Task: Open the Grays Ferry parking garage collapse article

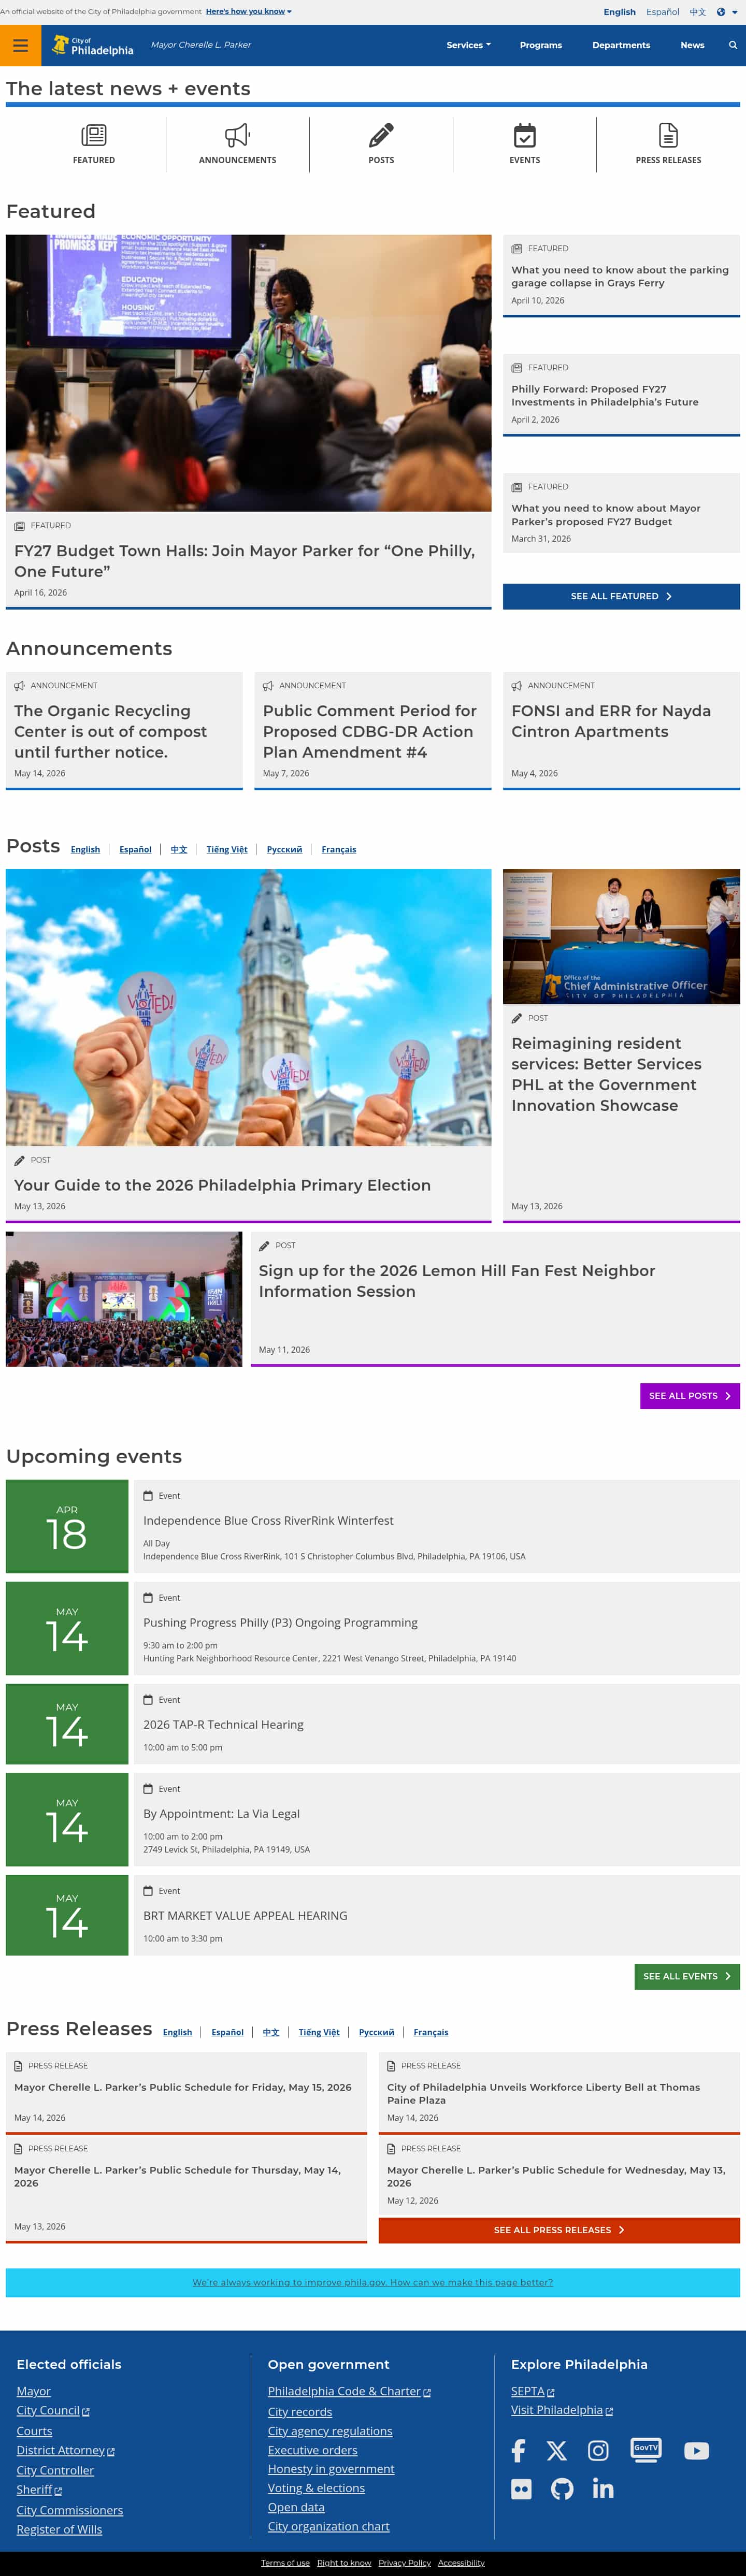Action: click(x=620, y=276)
